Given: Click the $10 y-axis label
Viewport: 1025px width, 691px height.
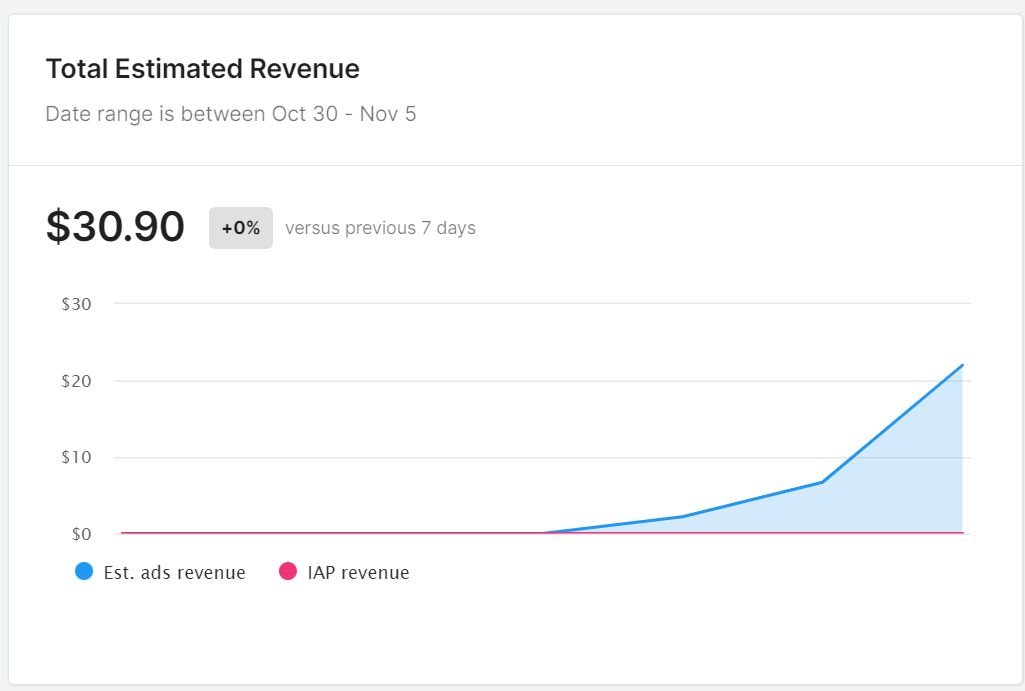Looking at the screenshot, I should point(76,457).
